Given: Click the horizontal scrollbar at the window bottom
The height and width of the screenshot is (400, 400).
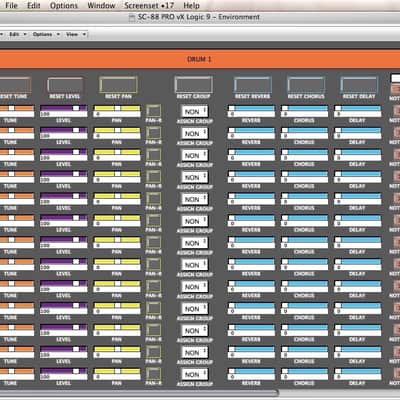Looking at the screenshot, I should 138,393.
